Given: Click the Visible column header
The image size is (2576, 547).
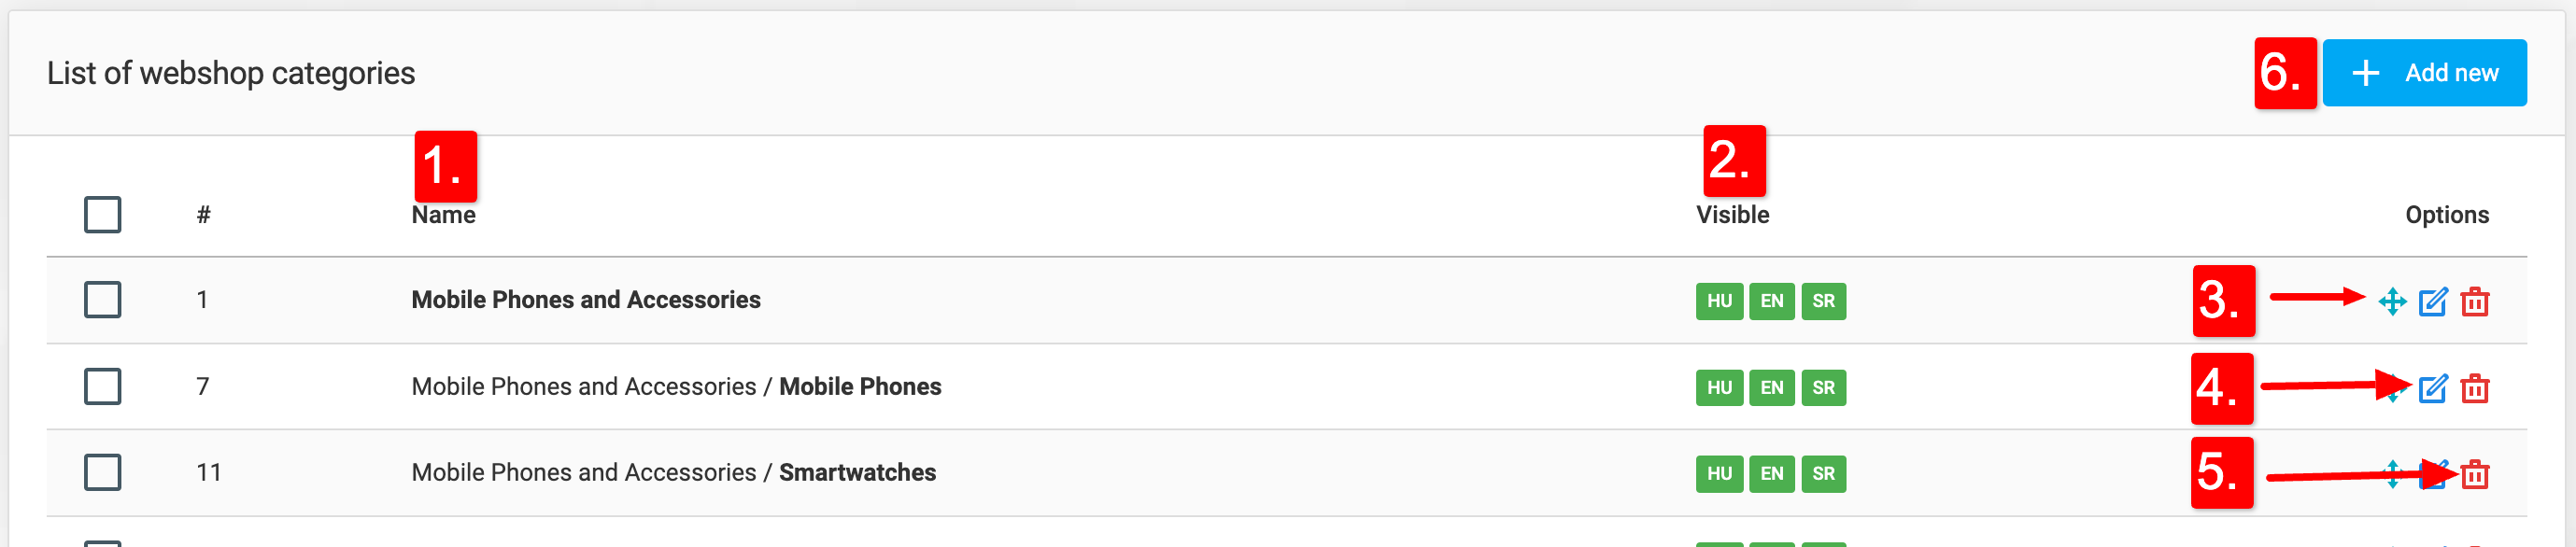Looking at the screenshot, I should pos(1734,214).
